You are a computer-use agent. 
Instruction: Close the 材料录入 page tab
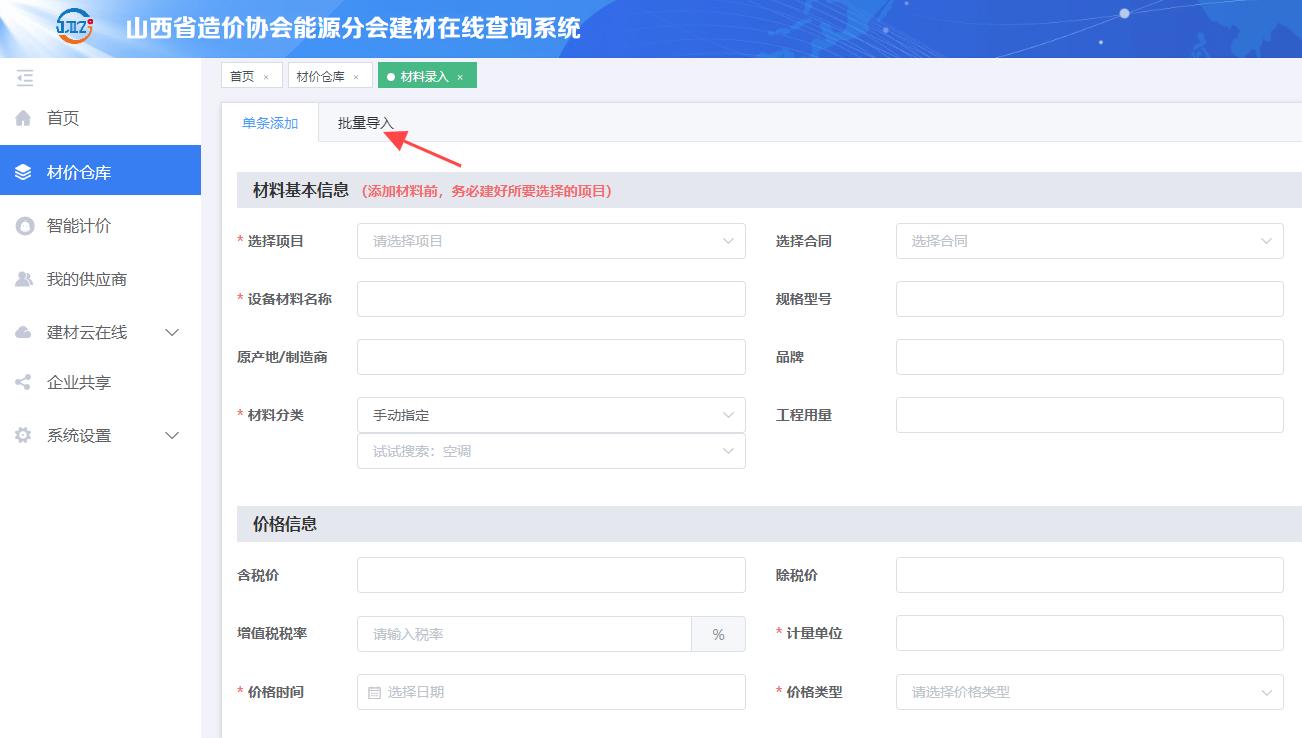coord(460,77)
